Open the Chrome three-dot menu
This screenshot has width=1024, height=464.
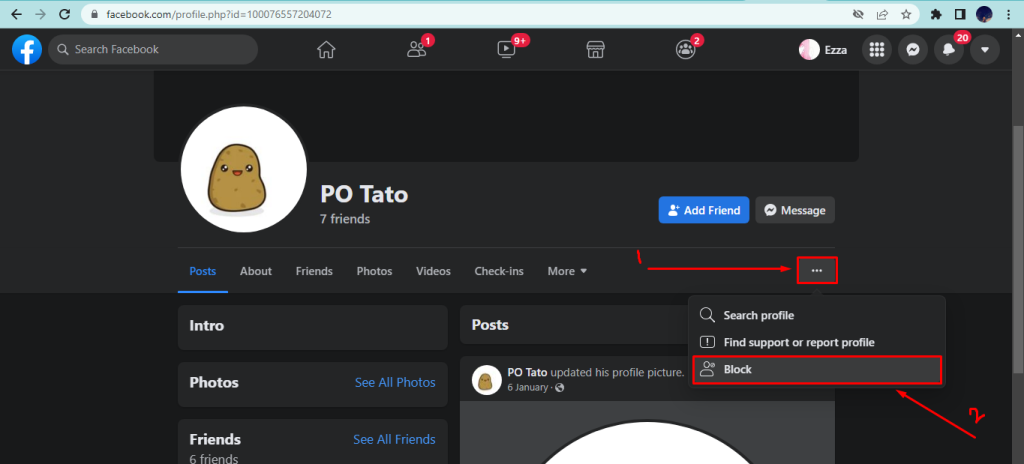[1009, 14]
